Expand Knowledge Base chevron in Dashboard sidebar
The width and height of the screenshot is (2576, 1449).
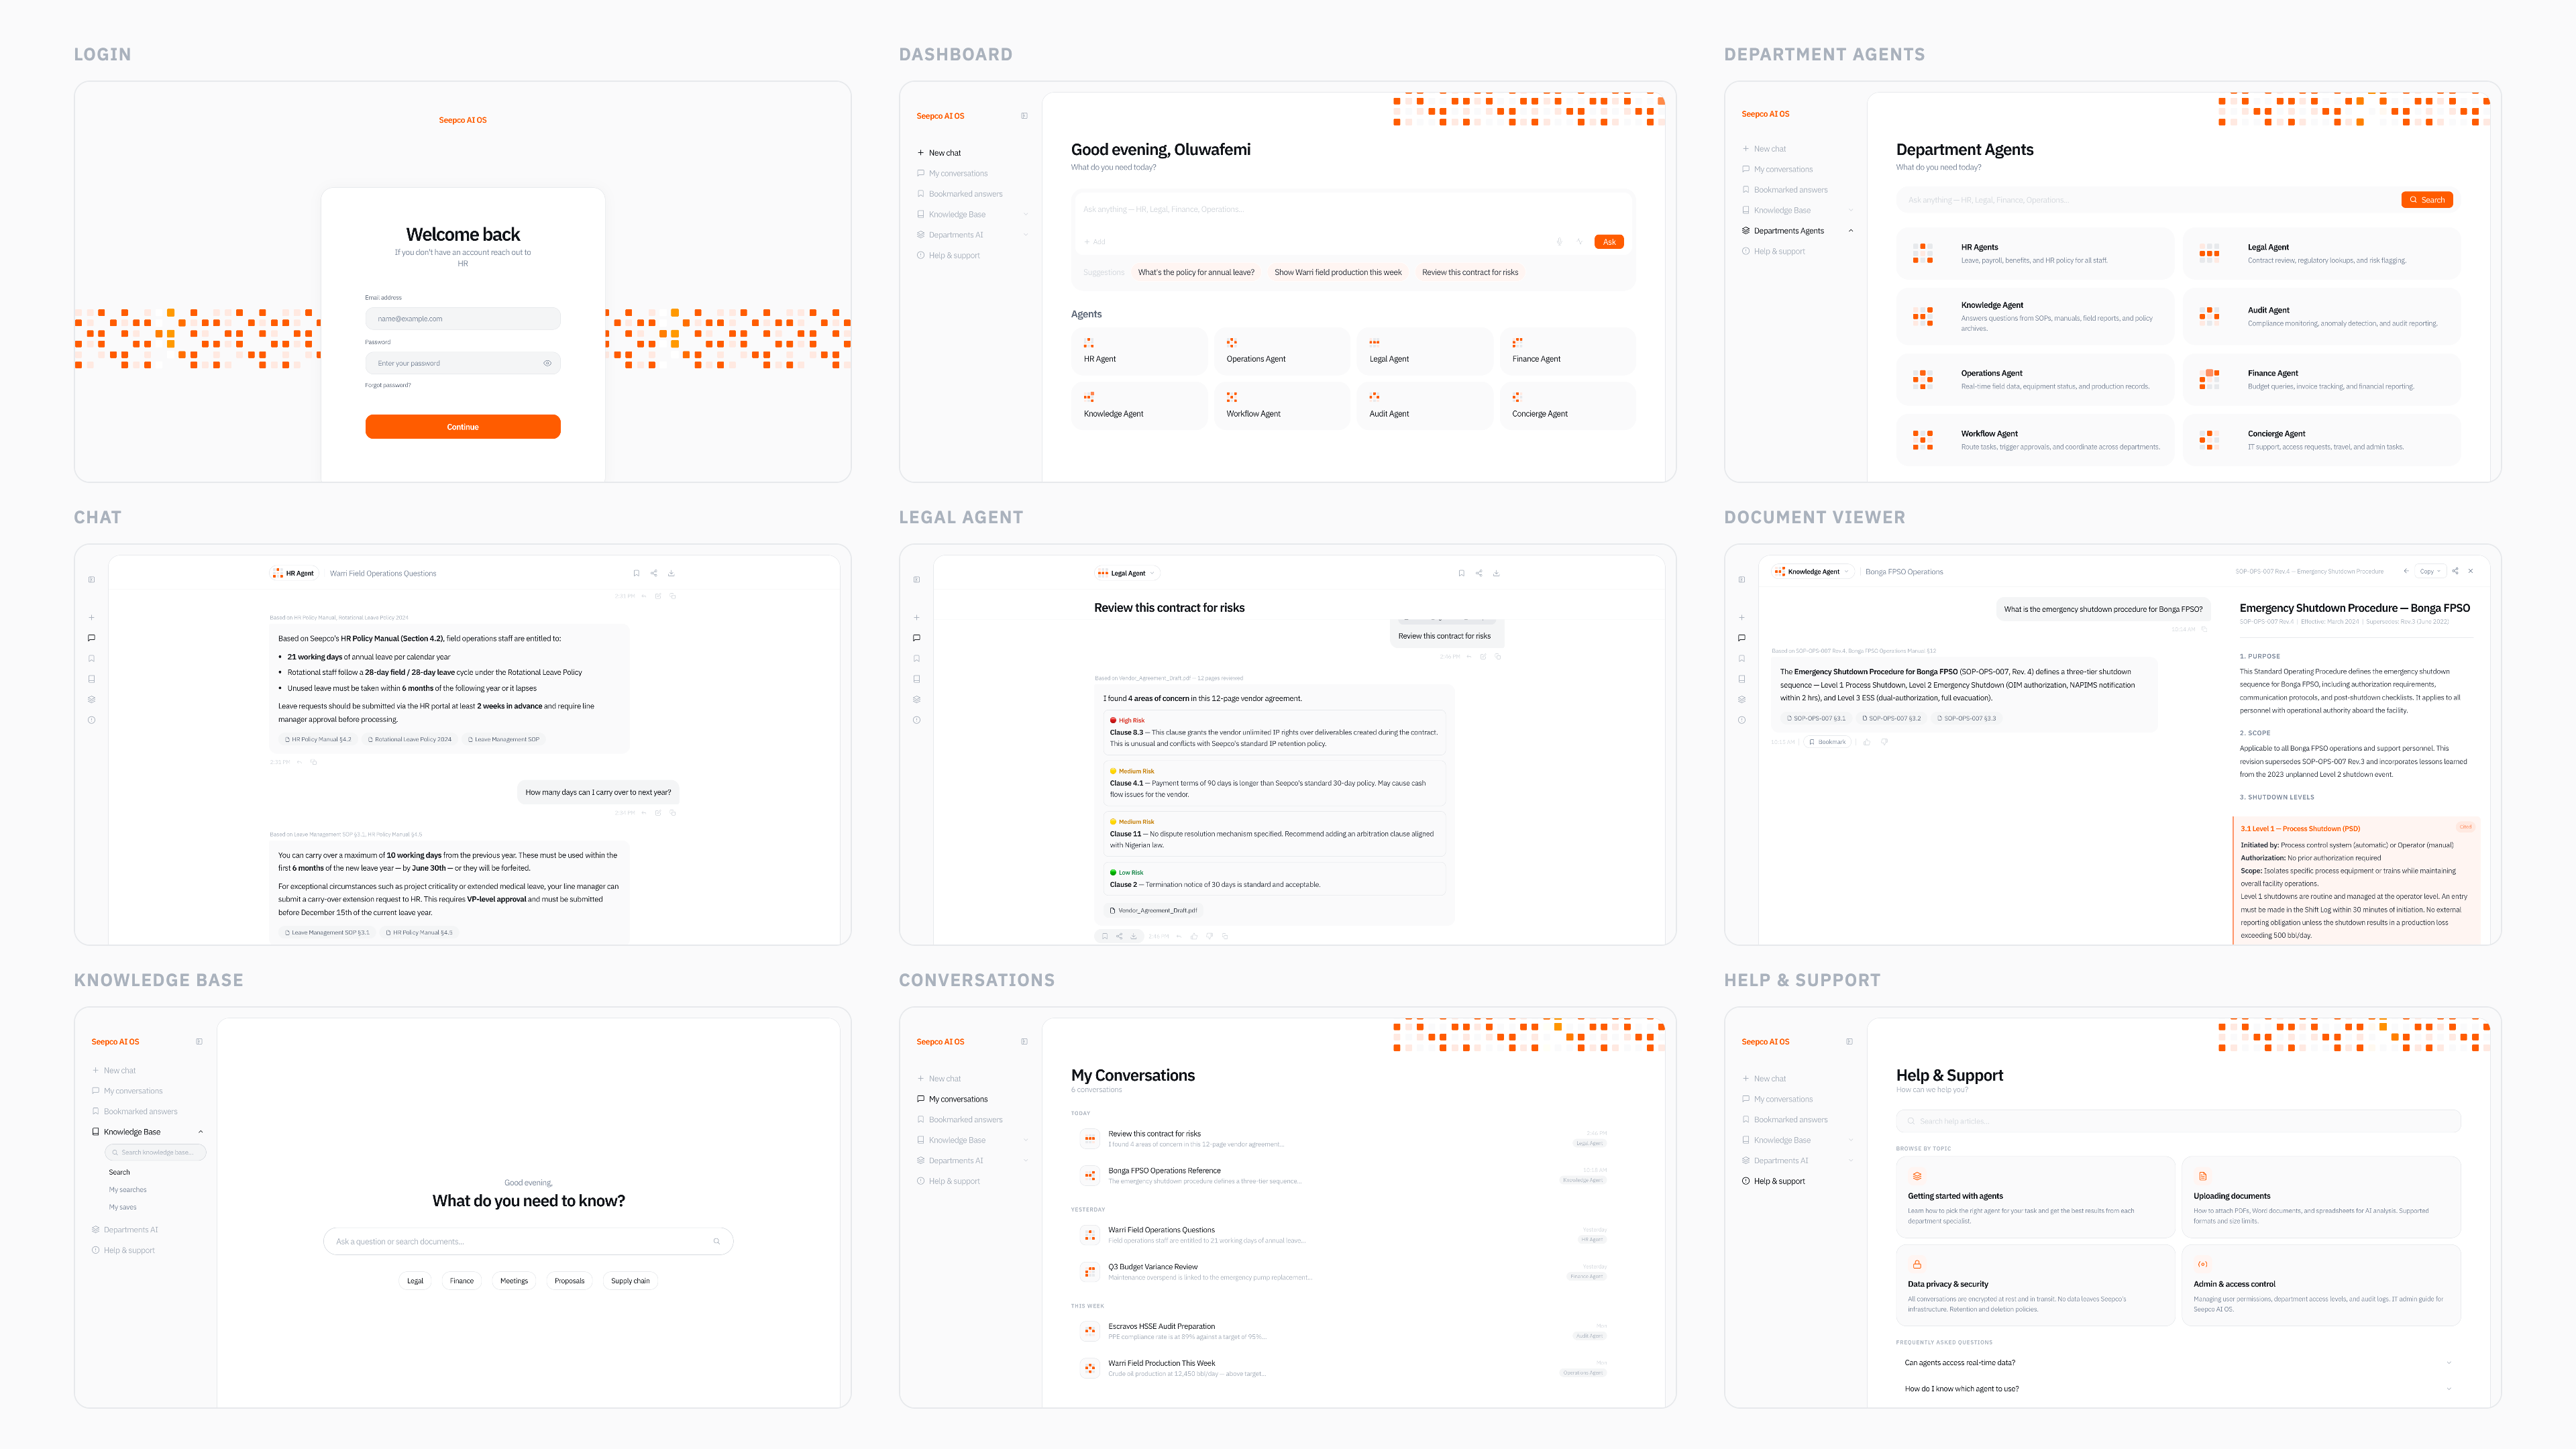click(x=1026, y=214)
